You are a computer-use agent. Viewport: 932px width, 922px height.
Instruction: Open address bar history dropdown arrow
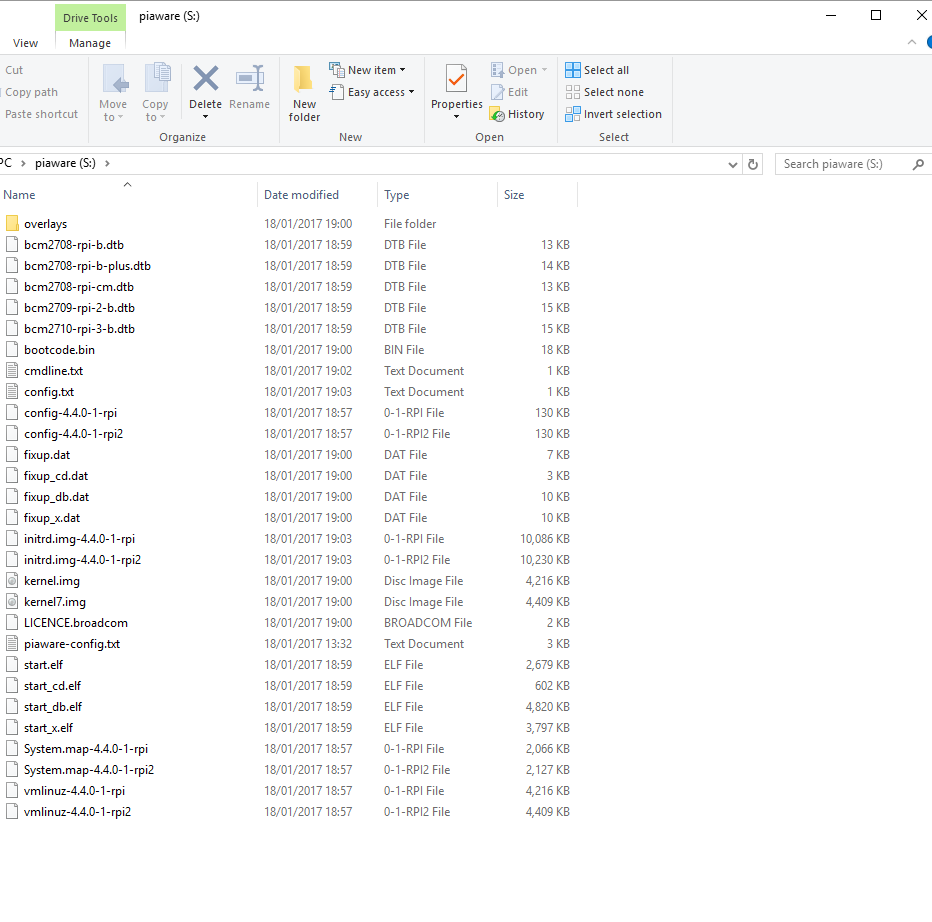[733, 164]
